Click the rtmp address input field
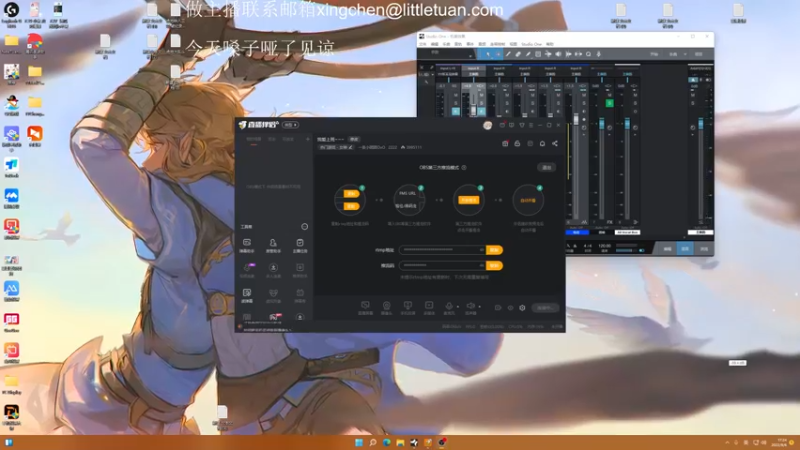800x450 pixels. [442, 250]
